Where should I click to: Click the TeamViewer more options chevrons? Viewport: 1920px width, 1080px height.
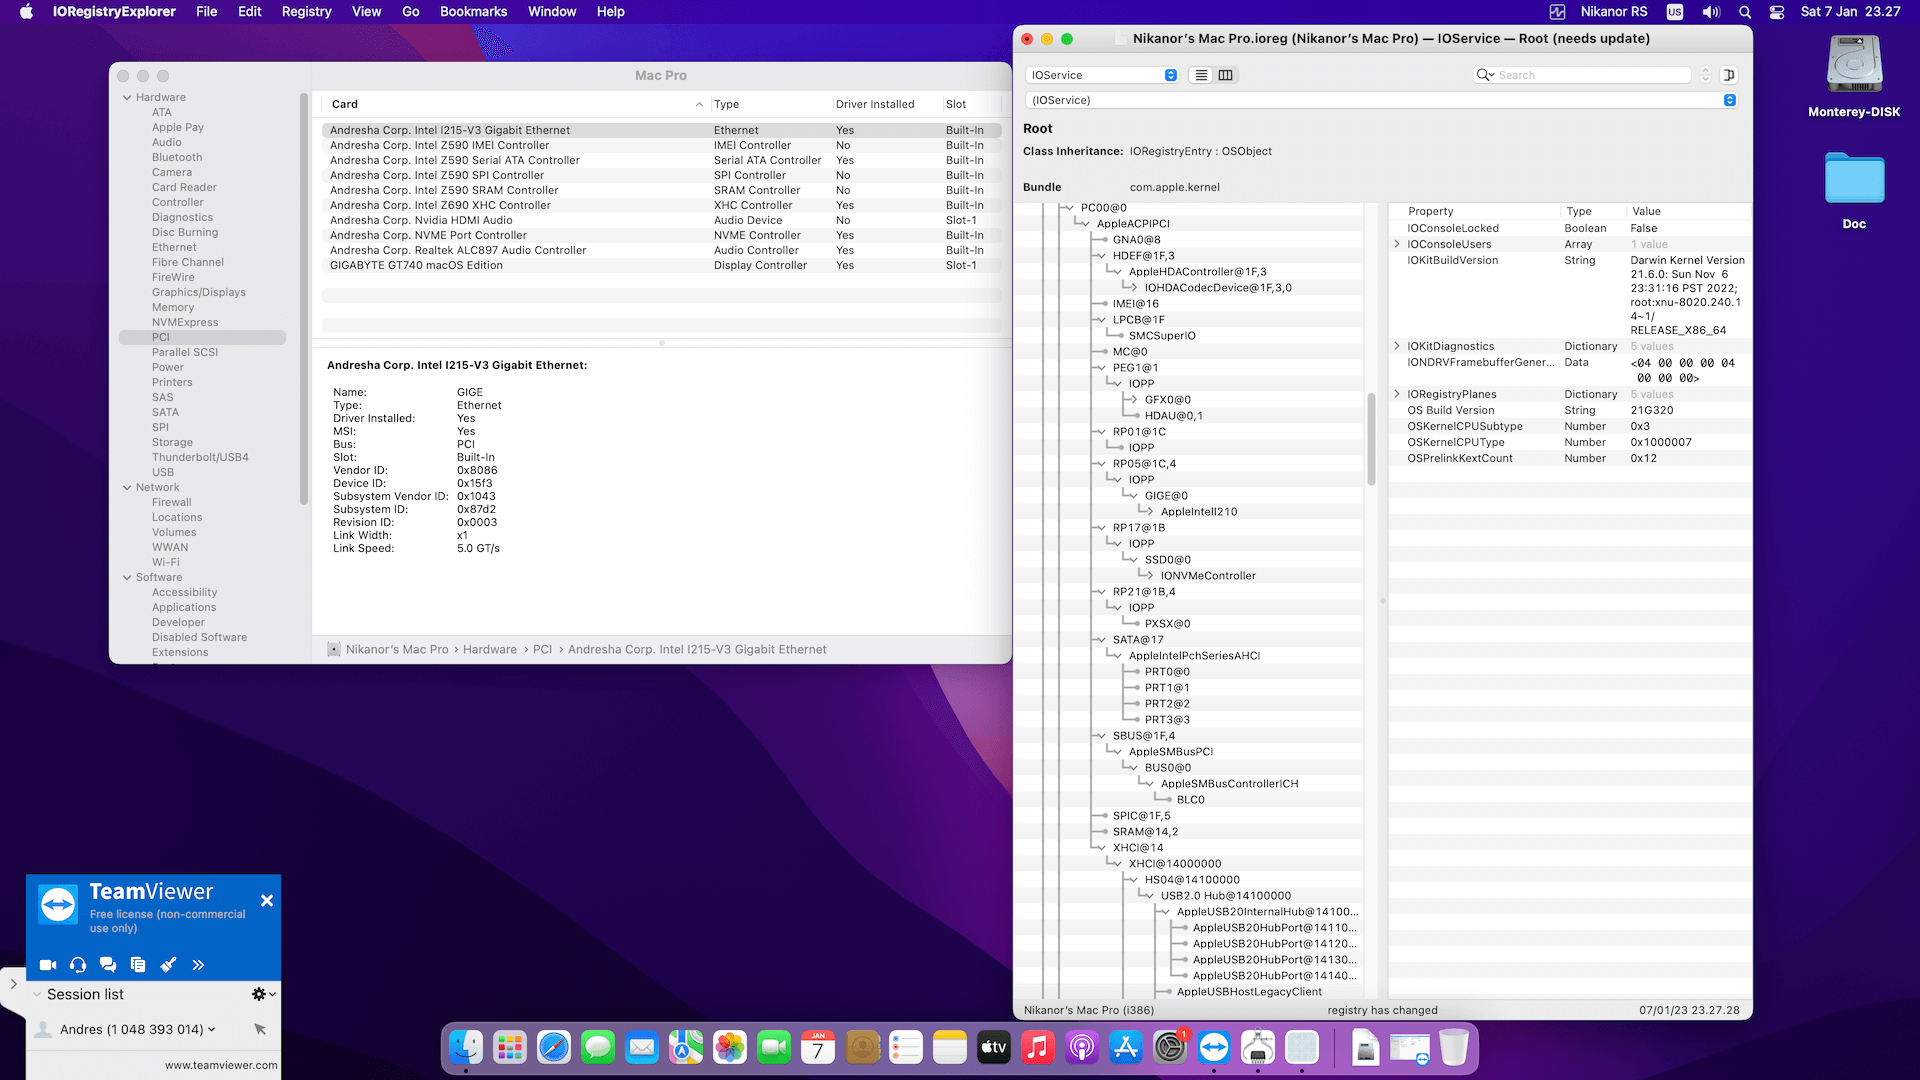click(x=198, y=965)
